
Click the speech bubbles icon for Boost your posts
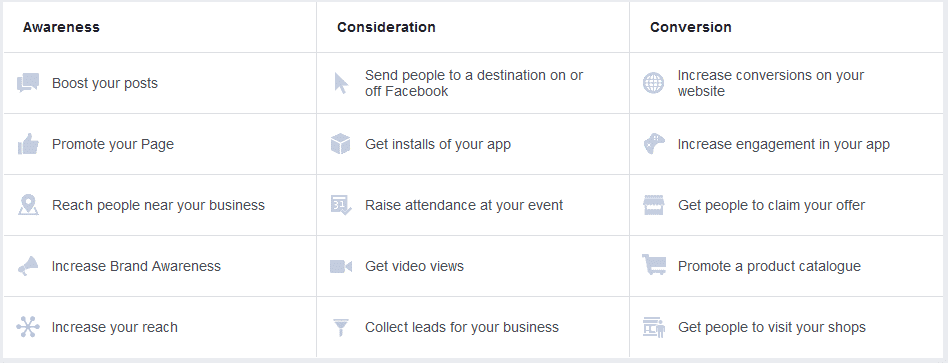[x=28, y=83]
